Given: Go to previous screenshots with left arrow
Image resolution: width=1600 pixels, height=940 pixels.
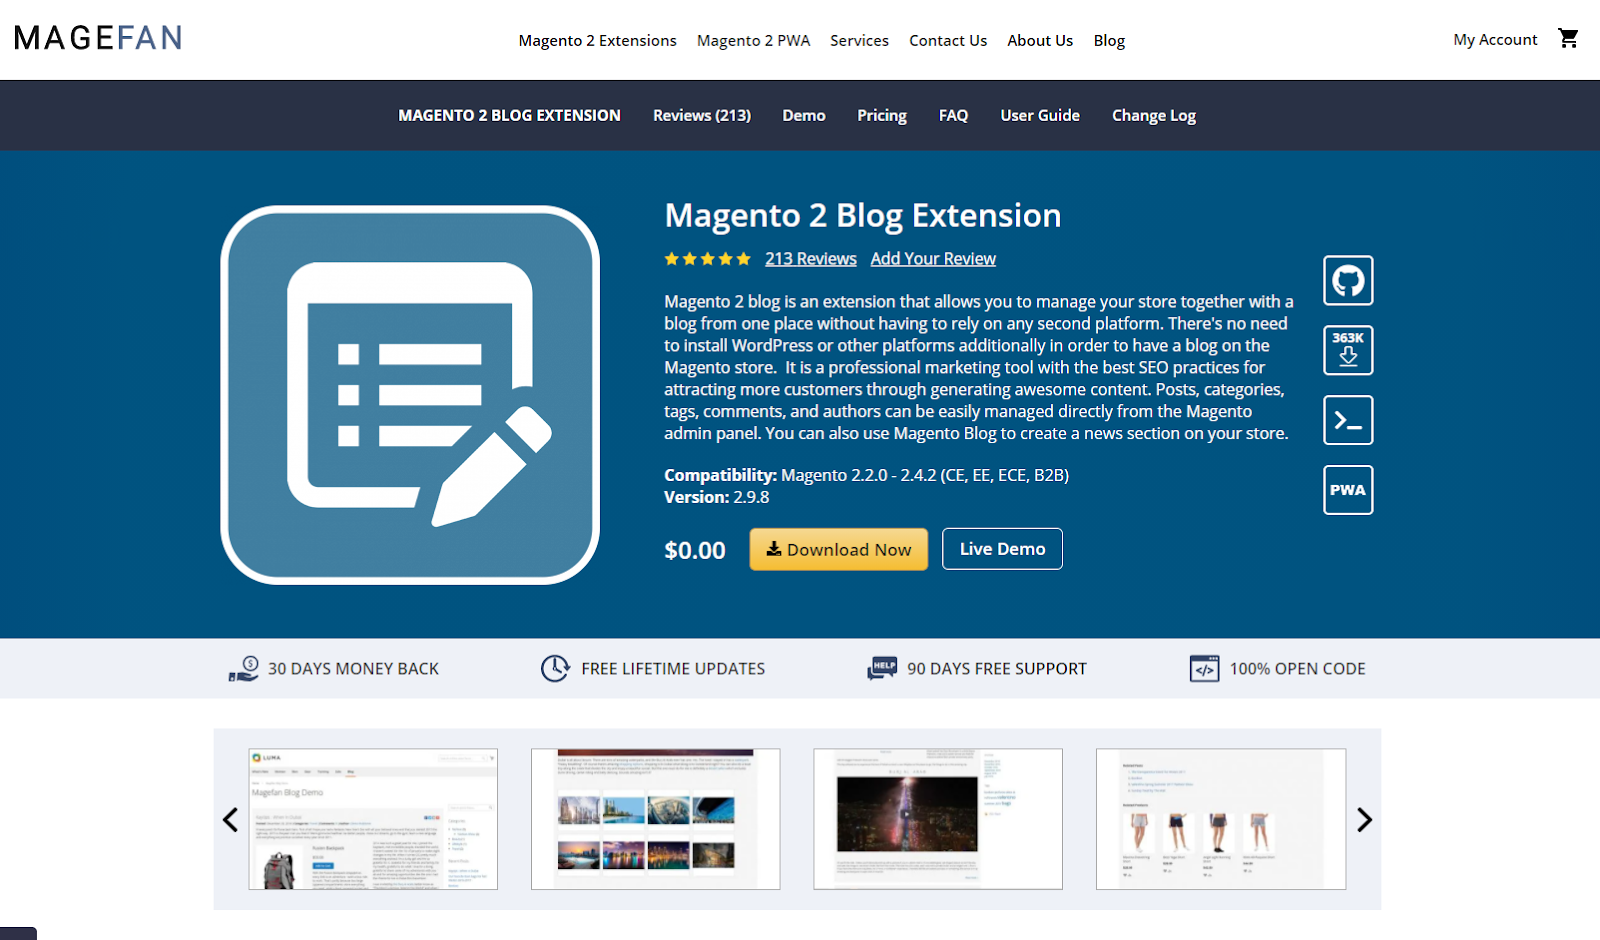Looking at the screenshot, I should (230, 820).
